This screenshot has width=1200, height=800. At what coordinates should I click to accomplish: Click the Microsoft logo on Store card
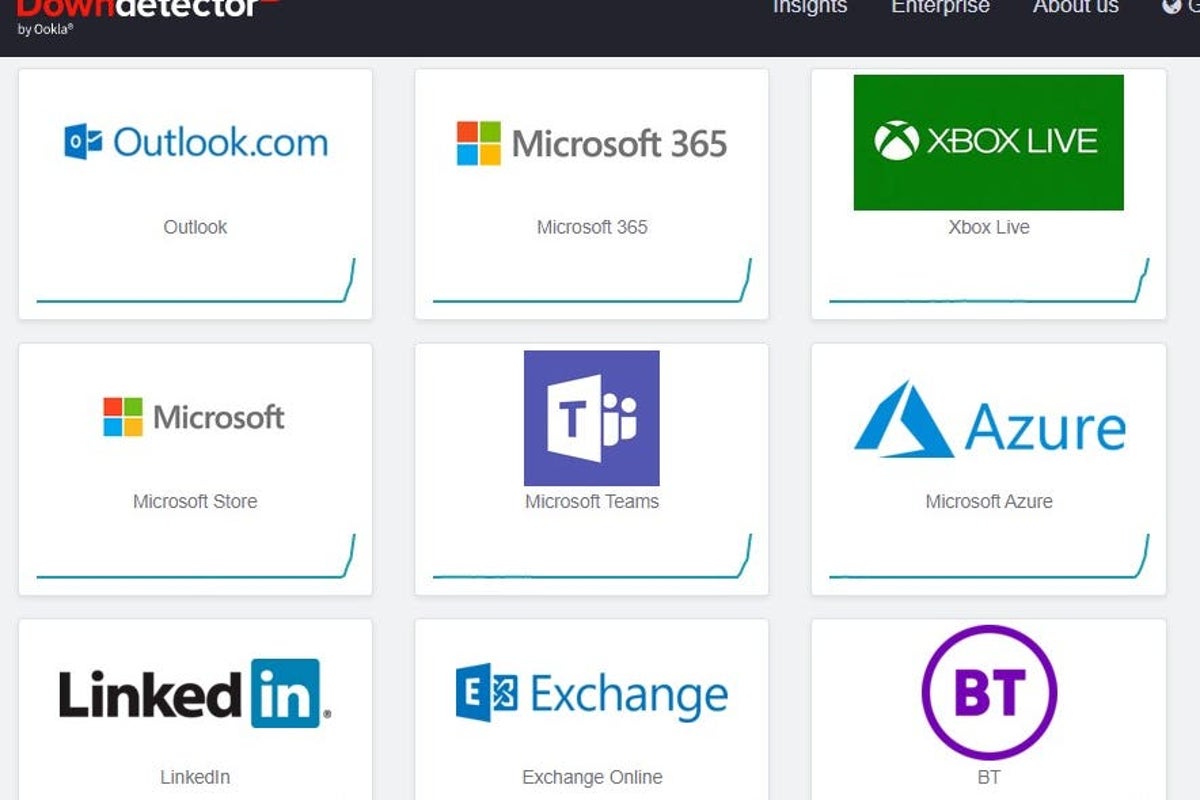194,417
